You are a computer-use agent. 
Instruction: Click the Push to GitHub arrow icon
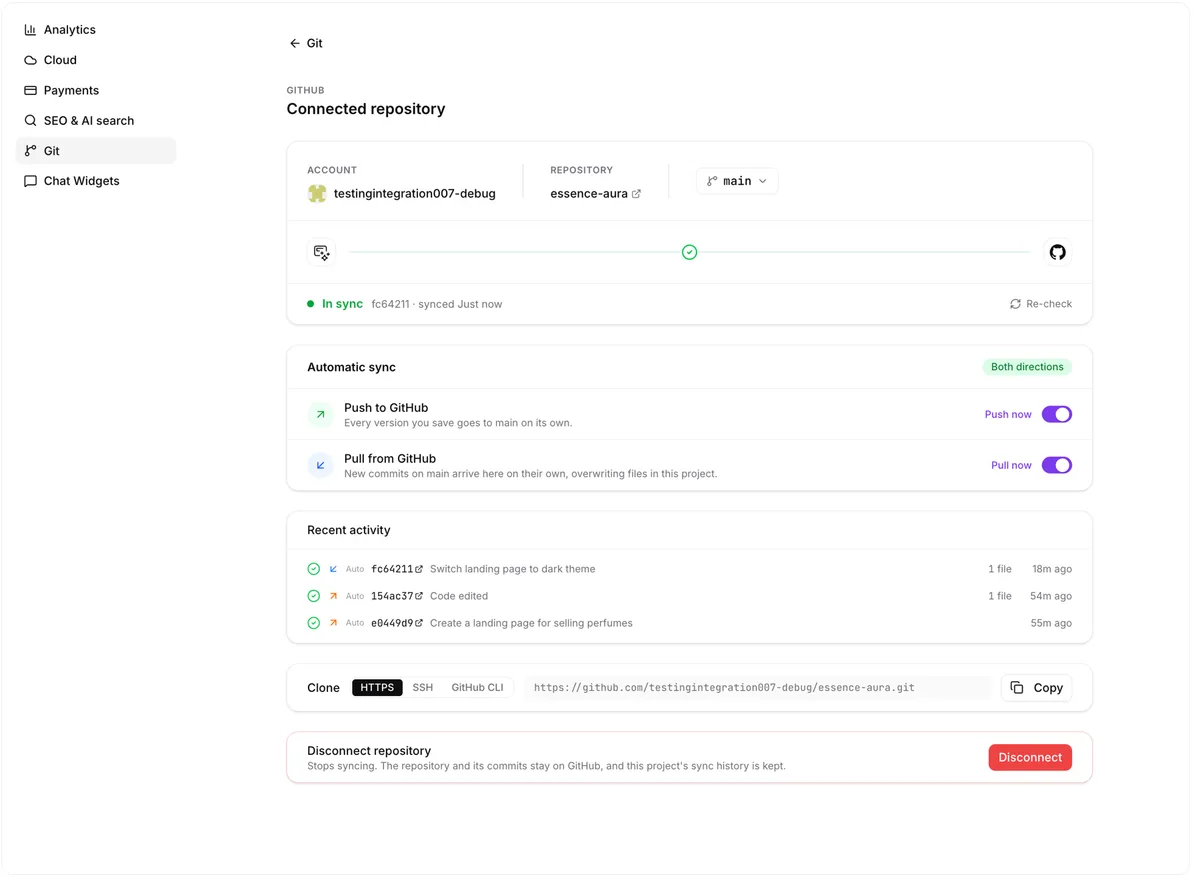pyautogui.click(x=320, y=414)
